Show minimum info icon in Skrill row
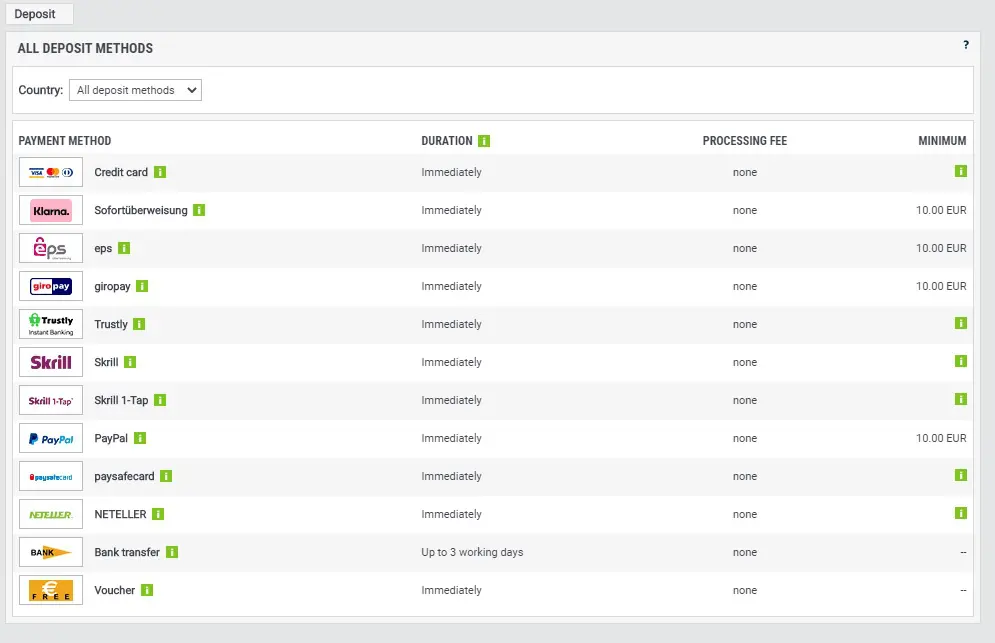Image resolution: width=995 pixels, height=643 pixels. click(x=961, y=361)
